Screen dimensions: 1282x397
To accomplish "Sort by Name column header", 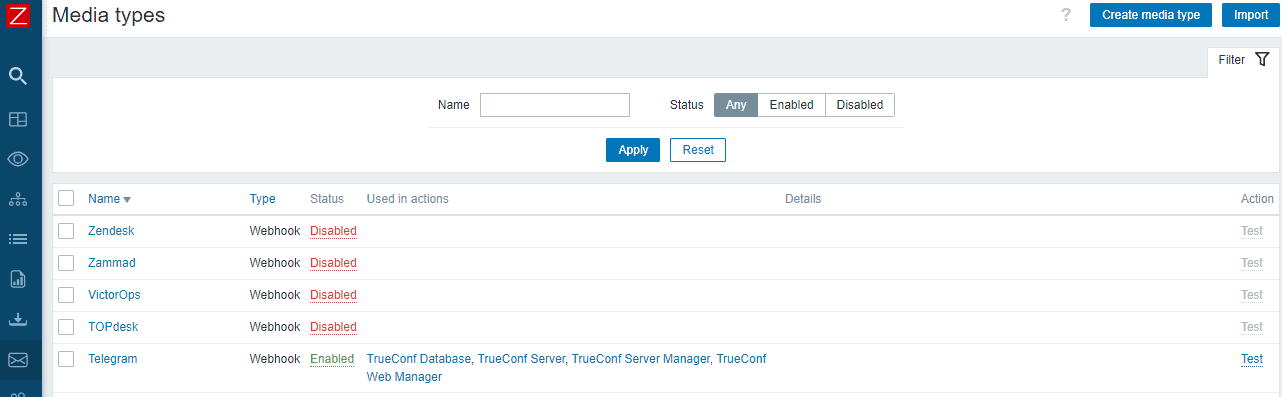I will [109, 199].
